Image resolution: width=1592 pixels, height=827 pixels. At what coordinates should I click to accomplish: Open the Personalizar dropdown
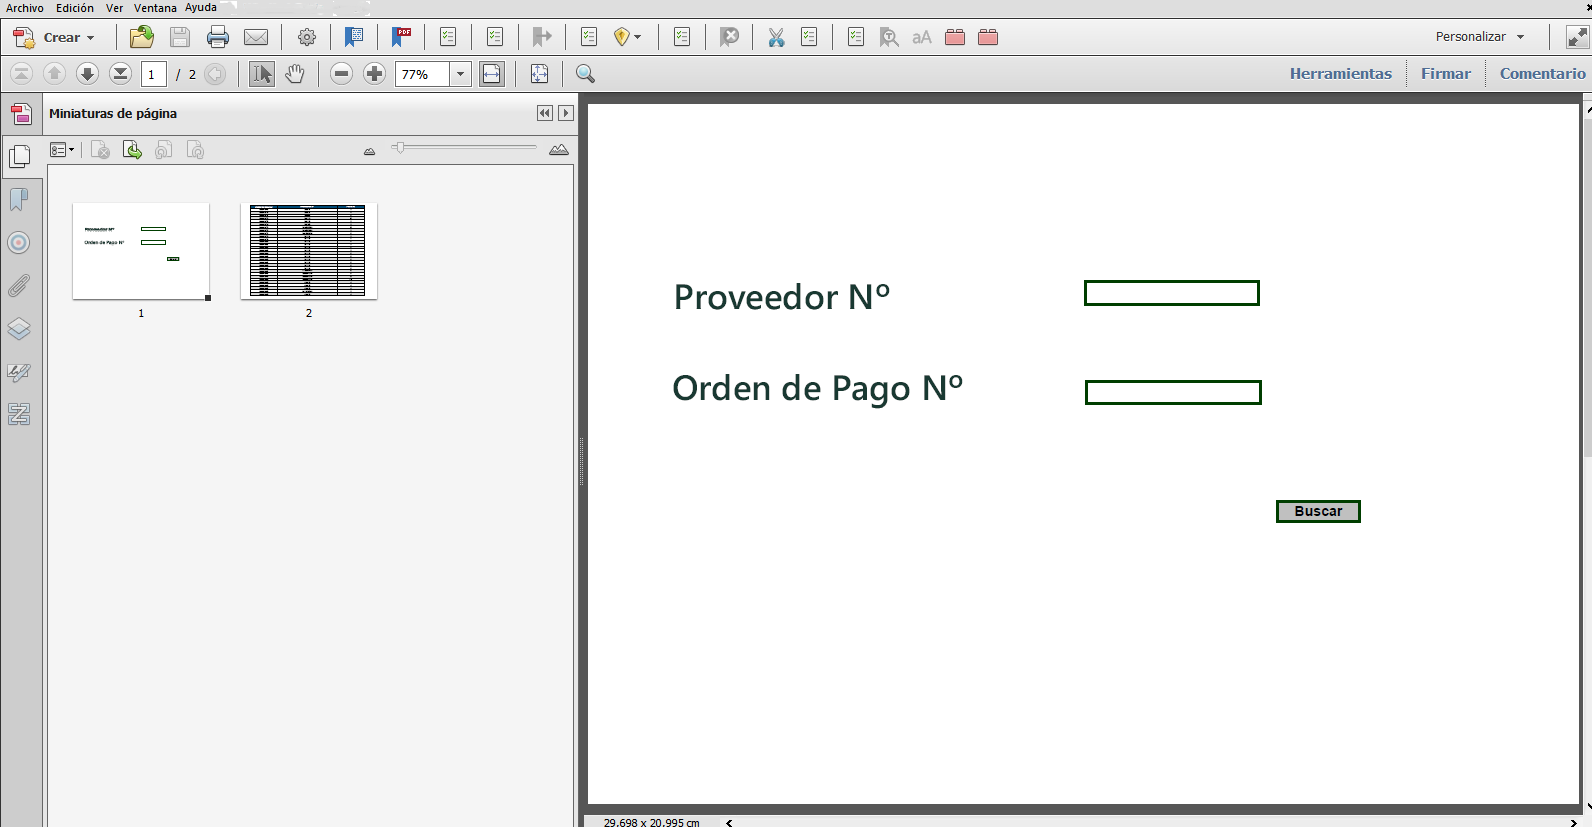1480,37
